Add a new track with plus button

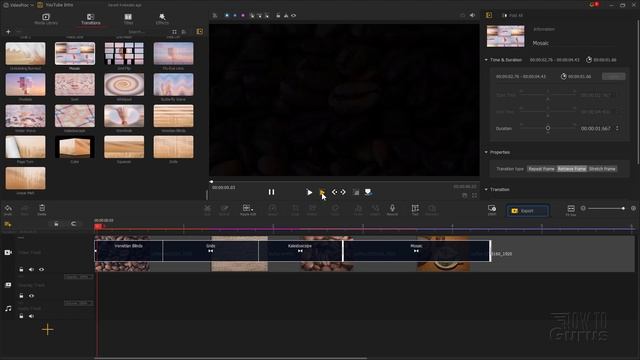coord(48,329)
